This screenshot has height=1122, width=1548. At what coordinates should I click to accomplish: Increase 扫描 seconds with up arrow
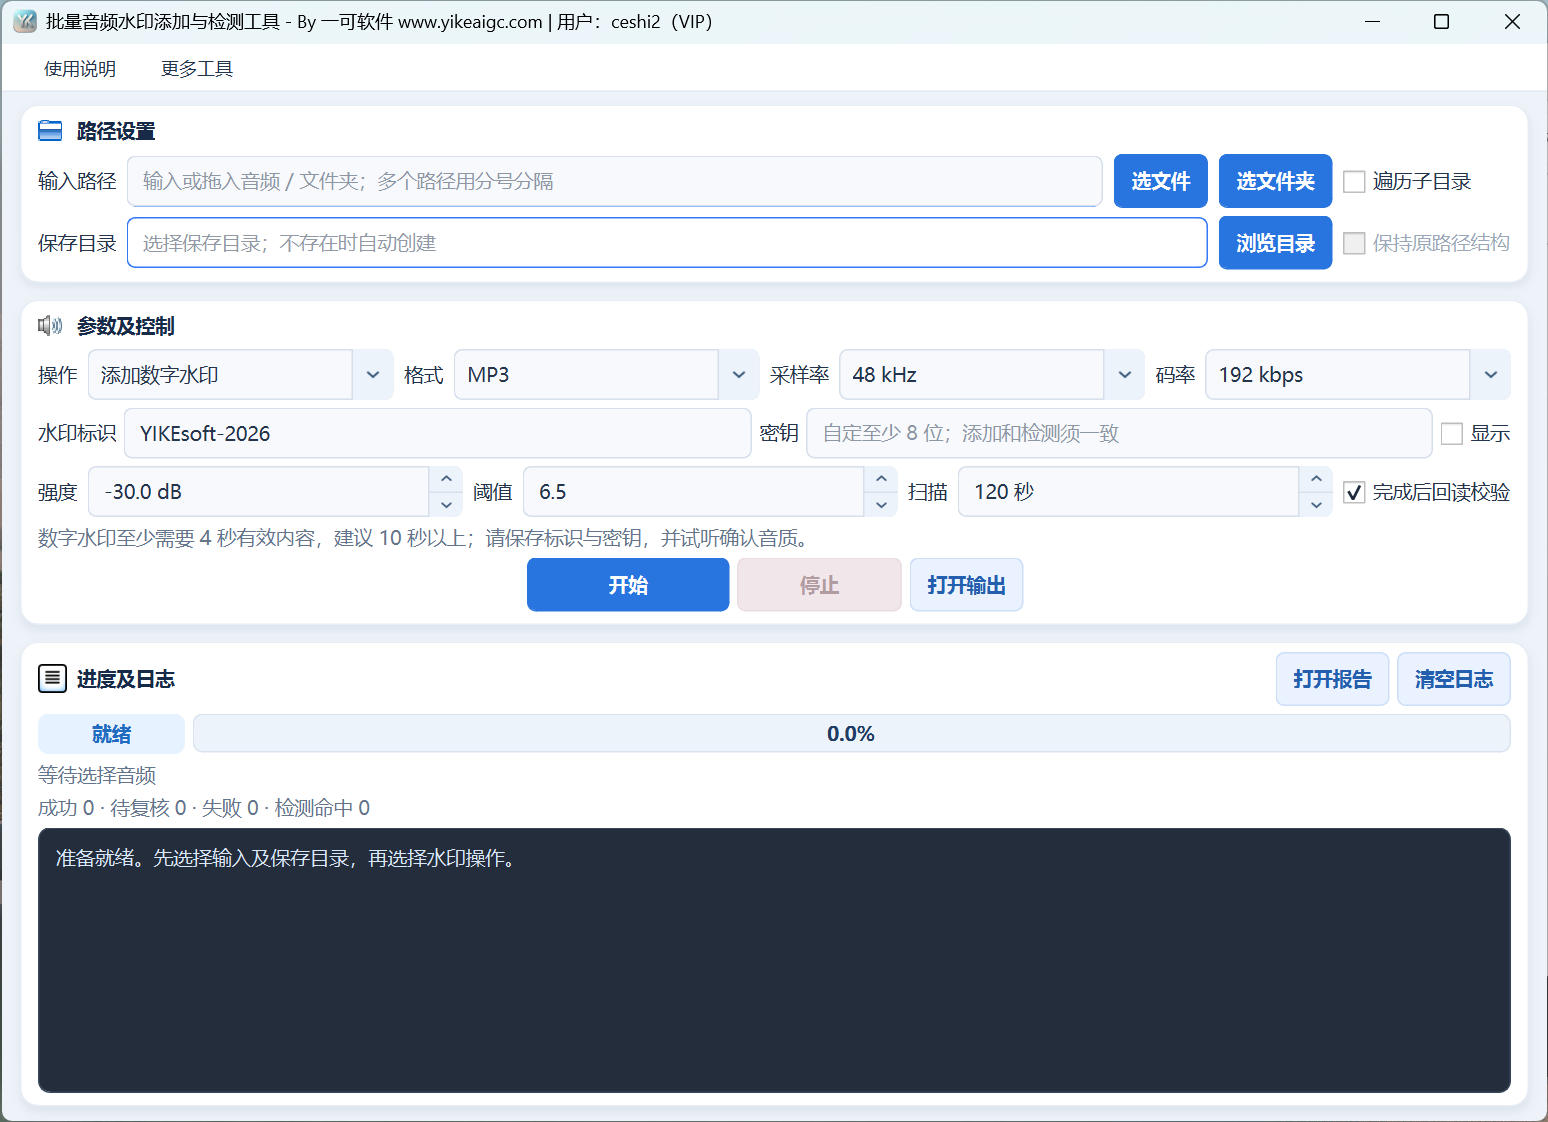point(1316,479)
